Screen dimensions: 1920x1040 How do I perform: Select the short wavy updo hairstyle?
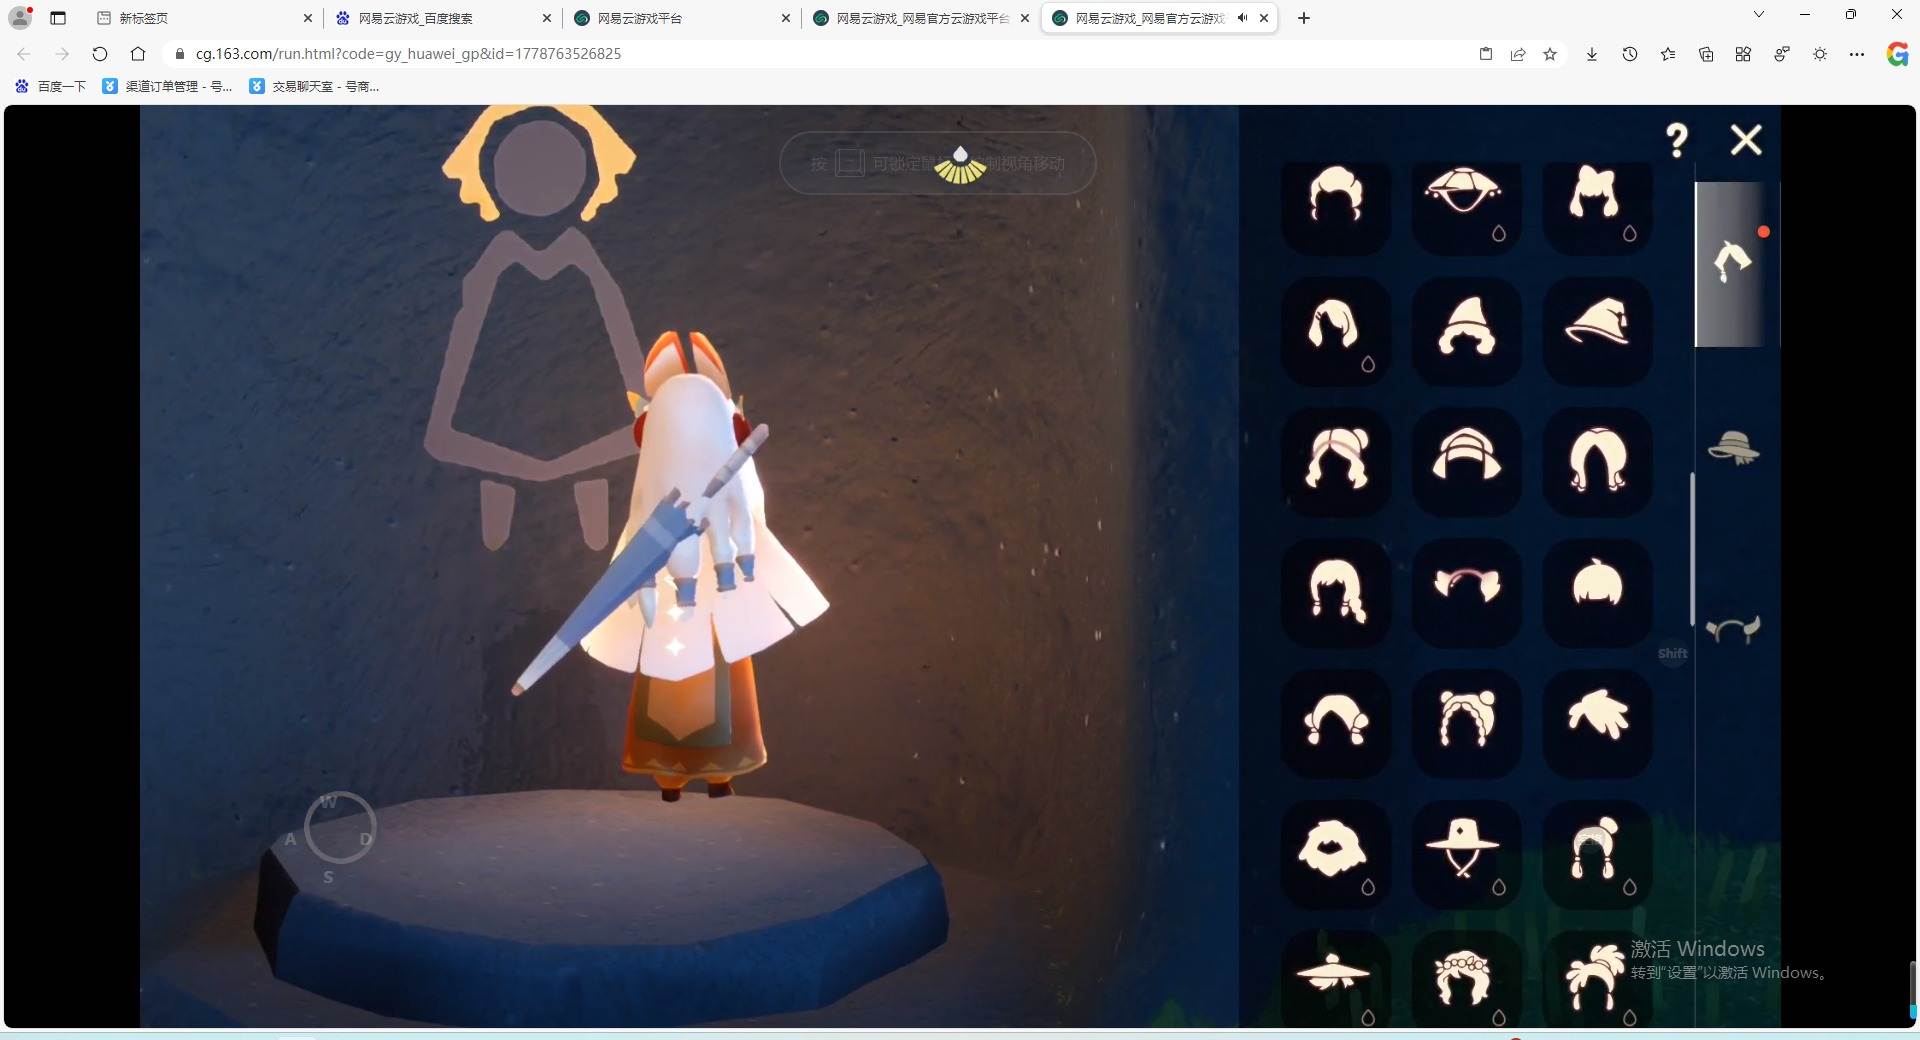(x=1336, y=195)
